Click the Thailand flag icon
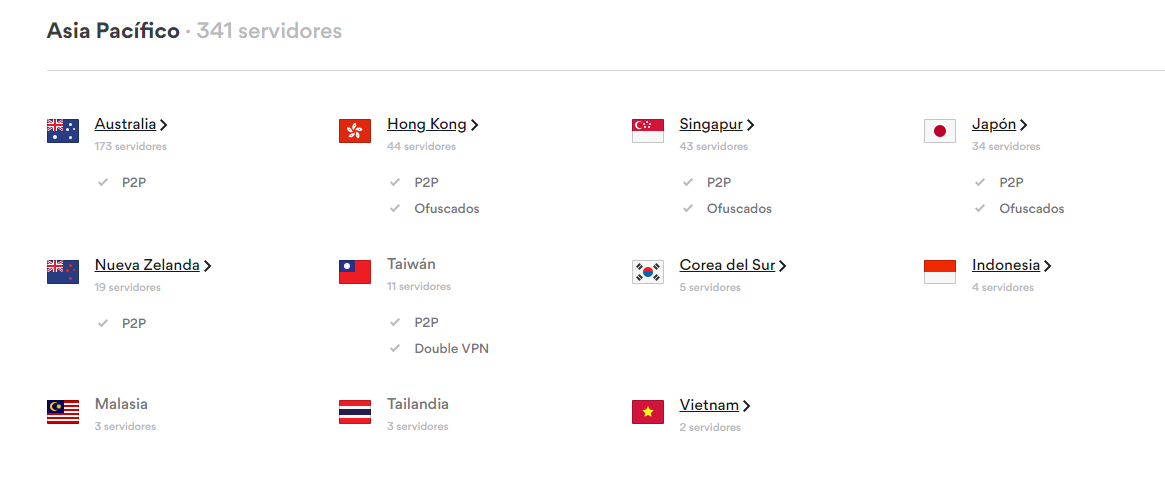This screenshot has height=499, width=1165. tap(354, 412)
